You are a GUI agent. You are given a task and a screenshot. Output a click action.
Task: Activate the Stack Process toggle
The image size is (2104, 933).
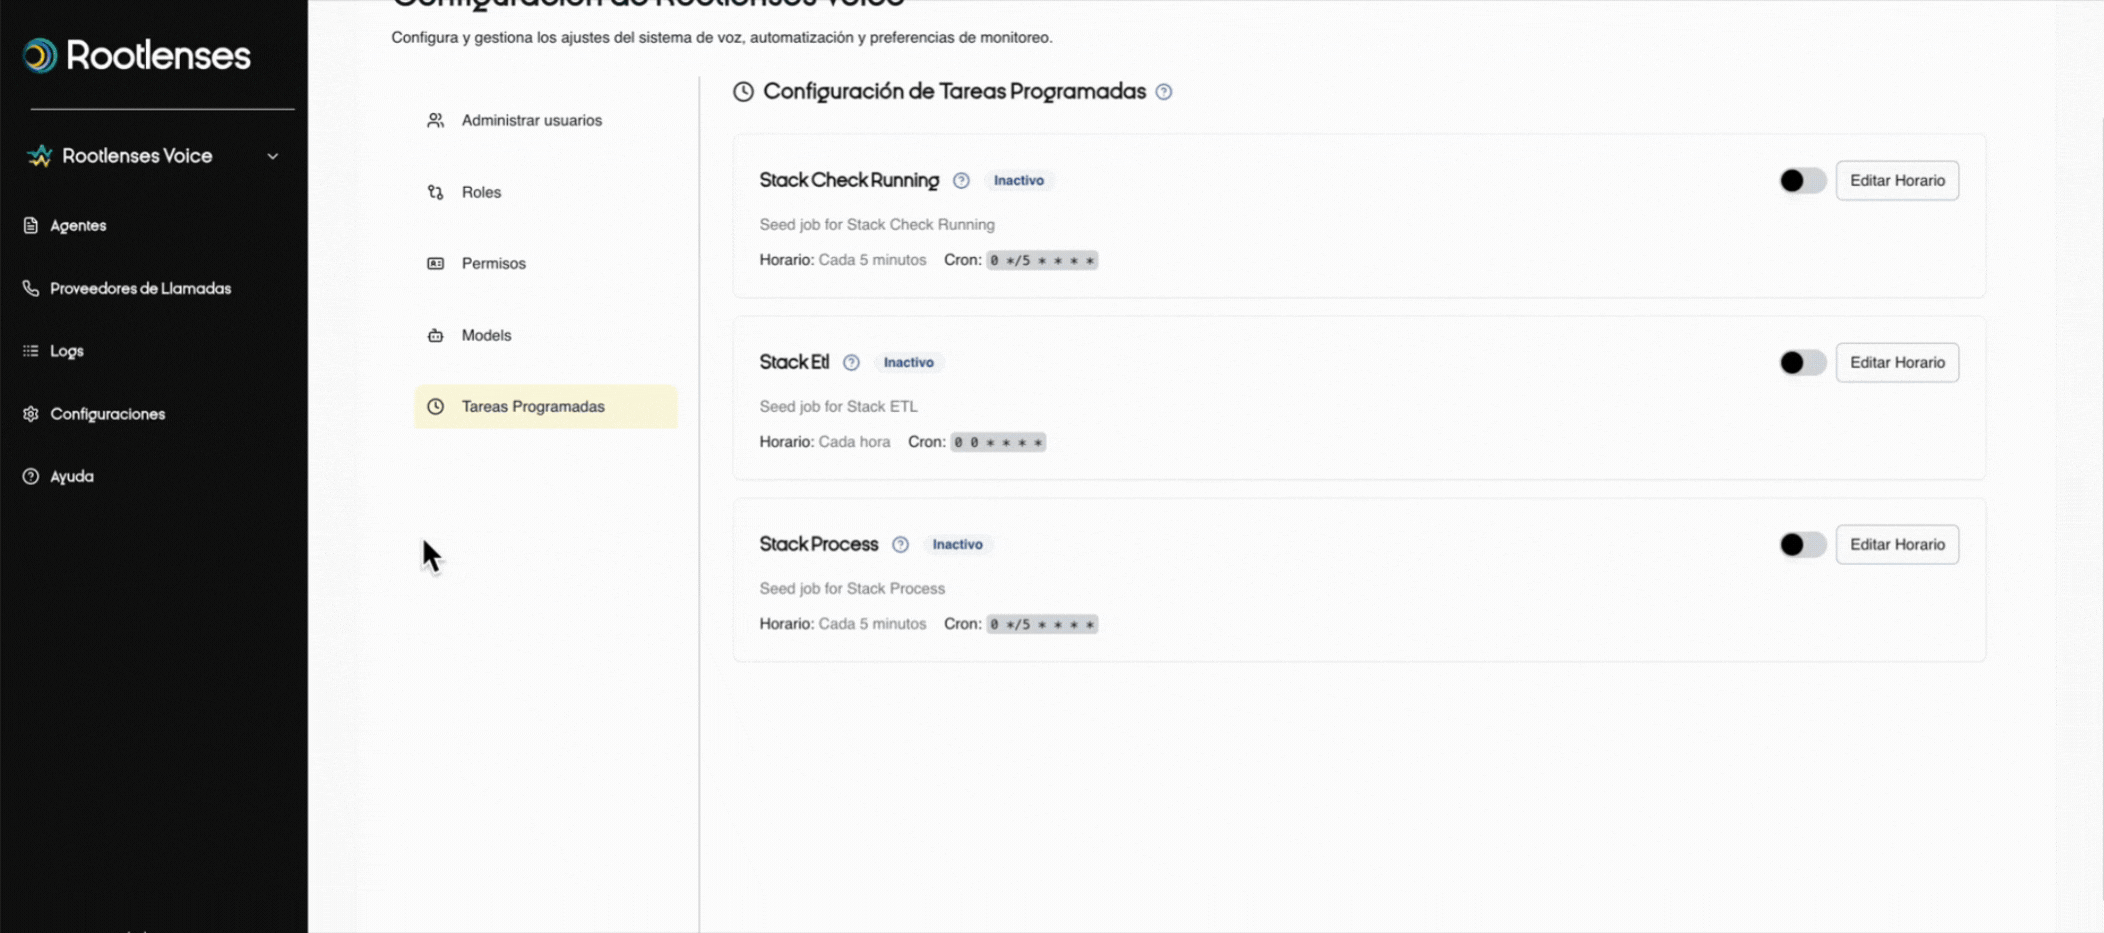click(1802, 545)
